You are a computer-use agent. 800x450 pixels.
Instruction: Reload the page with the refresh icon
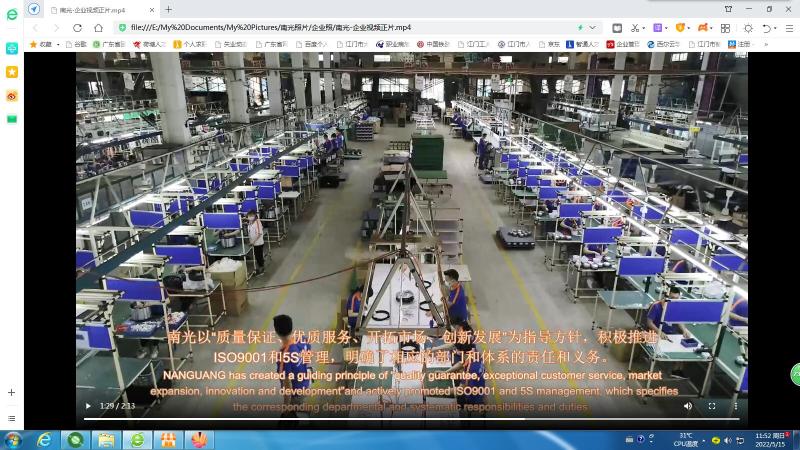(x=77, y=28)
